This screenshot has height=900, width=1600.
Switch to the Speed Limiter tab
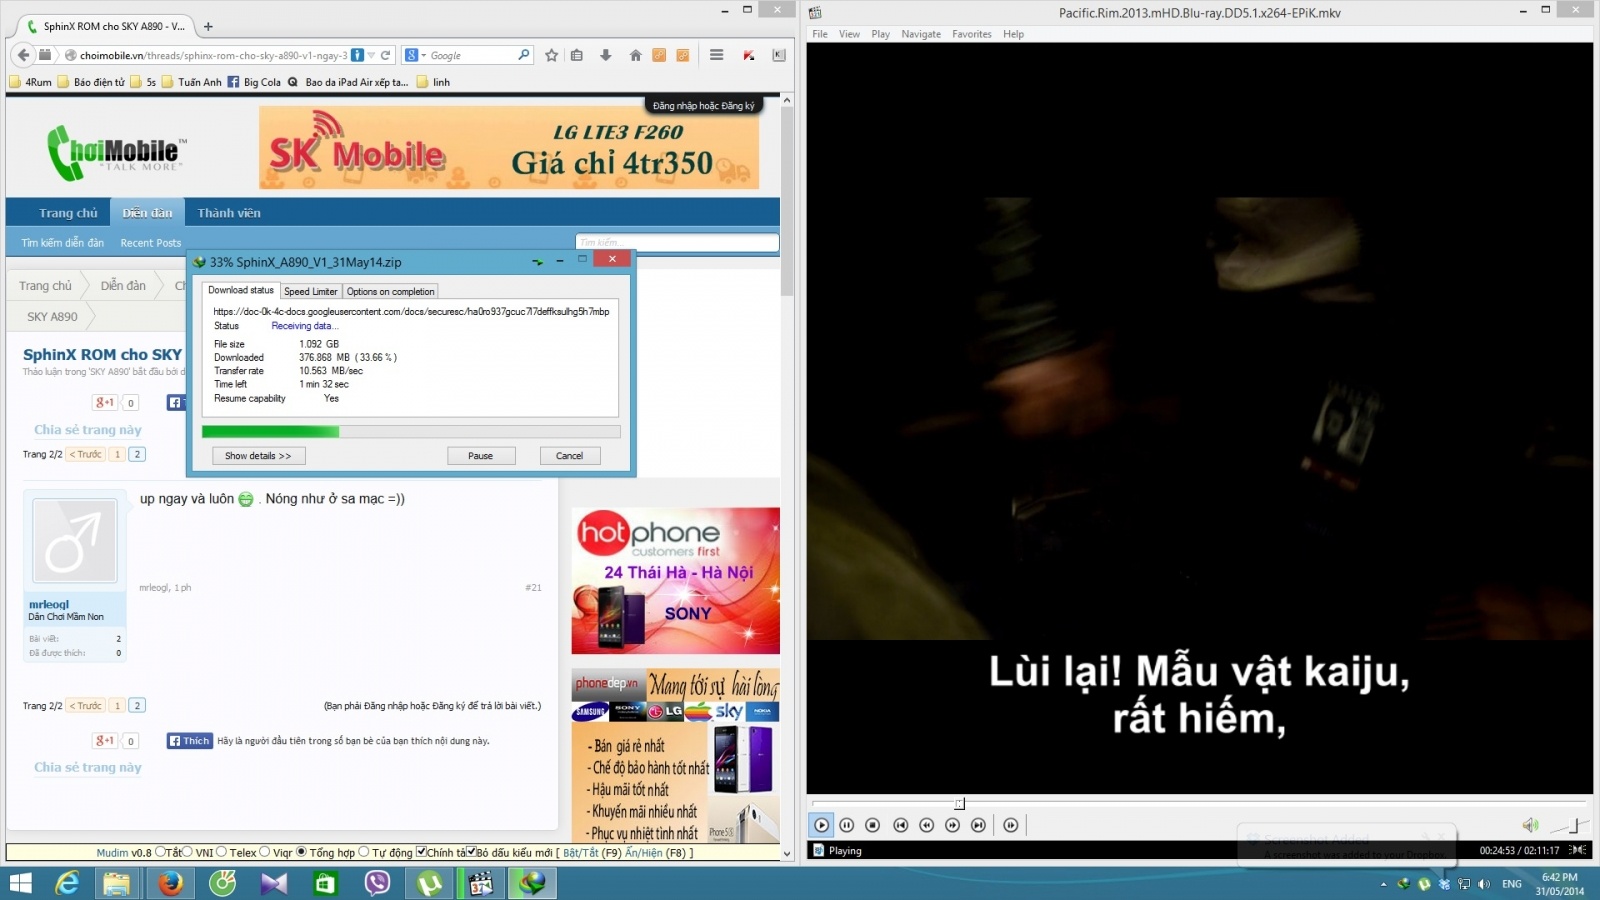(311, 291)
